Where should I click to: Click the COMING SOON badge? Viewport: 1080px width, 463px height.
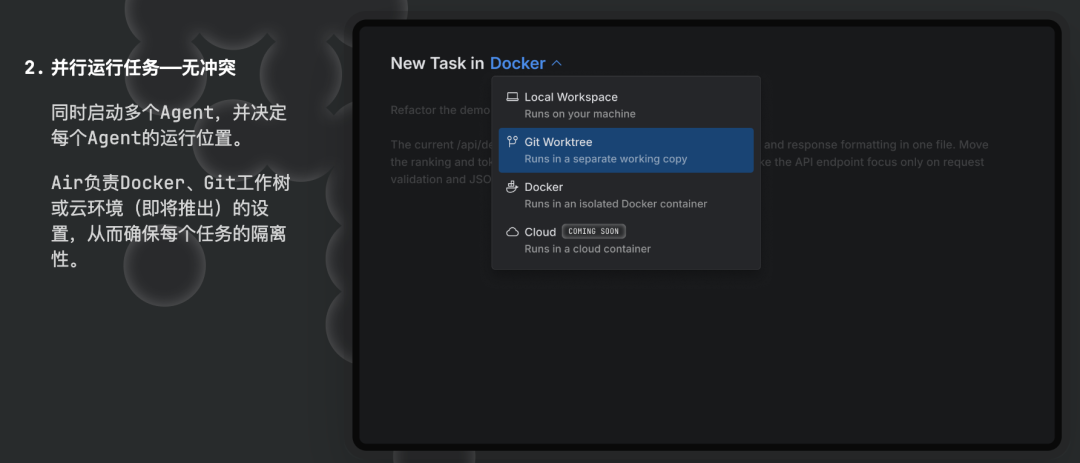593,232
